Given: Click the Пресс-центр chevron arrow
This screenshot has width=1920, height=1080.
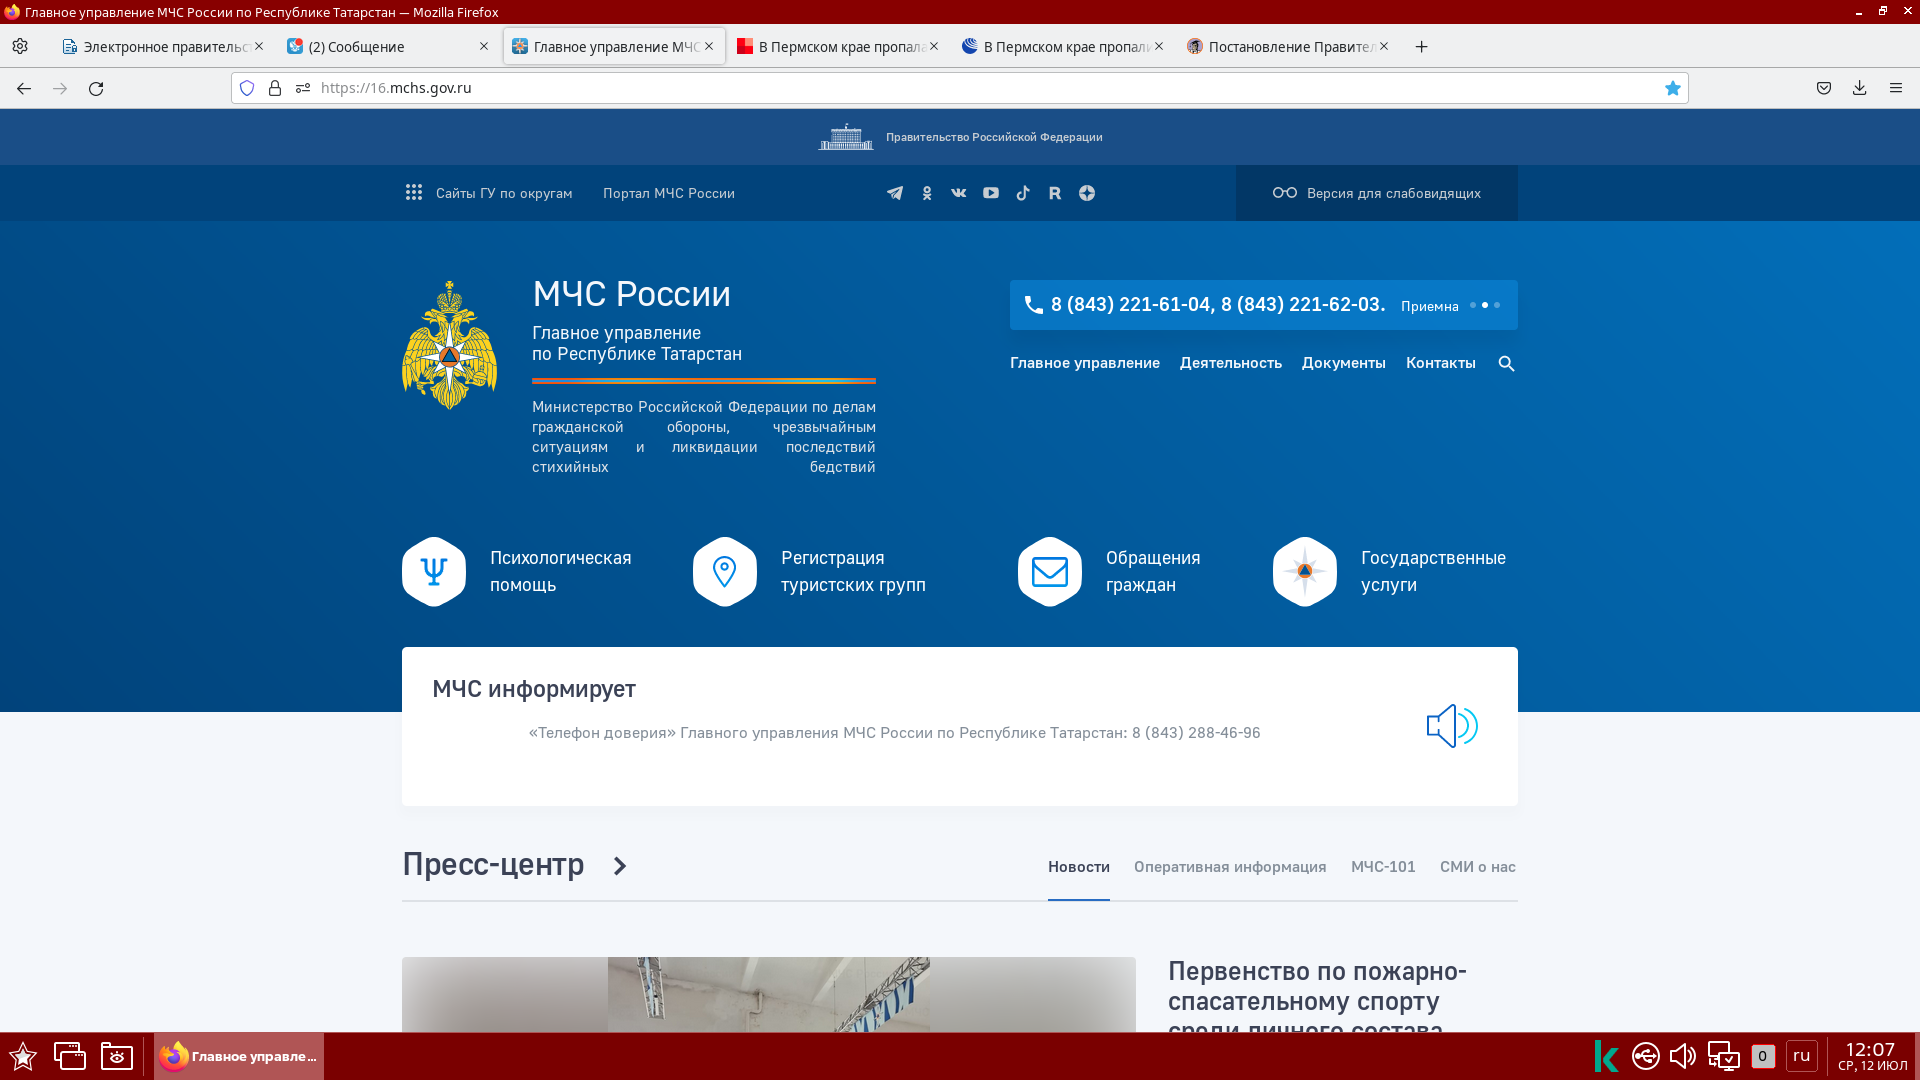Looking at the screenshot, I should [620, 866].
